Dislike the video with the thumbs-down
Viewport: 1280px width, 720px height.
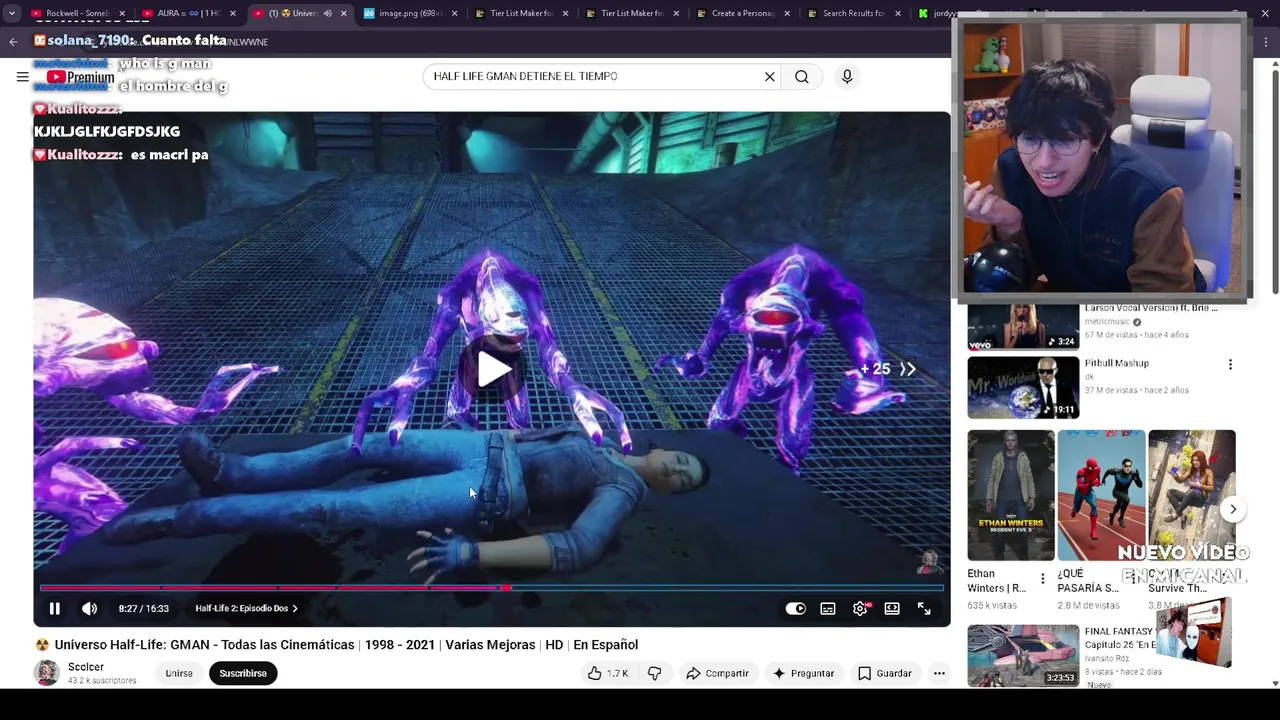coord(654,673)
